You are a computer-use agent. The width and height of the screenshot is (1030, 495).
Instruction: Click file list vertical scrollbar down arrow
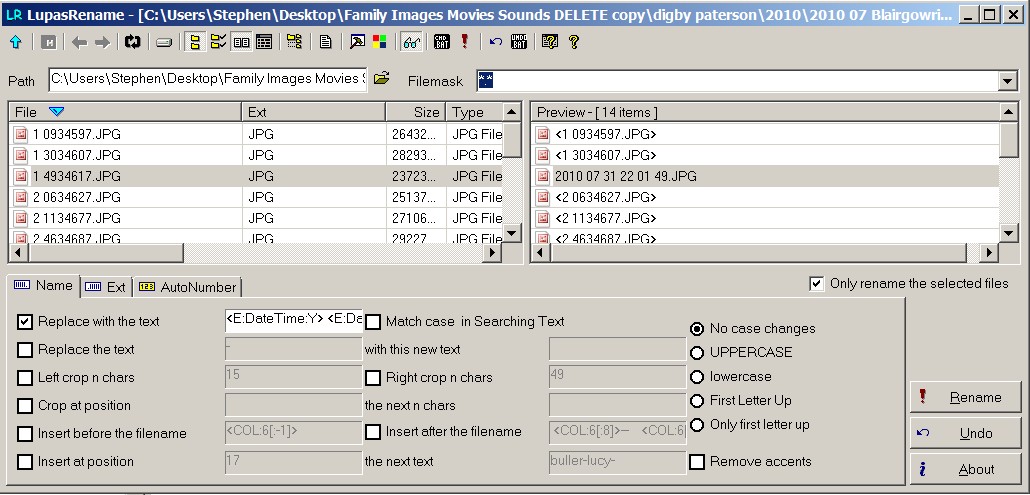(x=513, y=232)
